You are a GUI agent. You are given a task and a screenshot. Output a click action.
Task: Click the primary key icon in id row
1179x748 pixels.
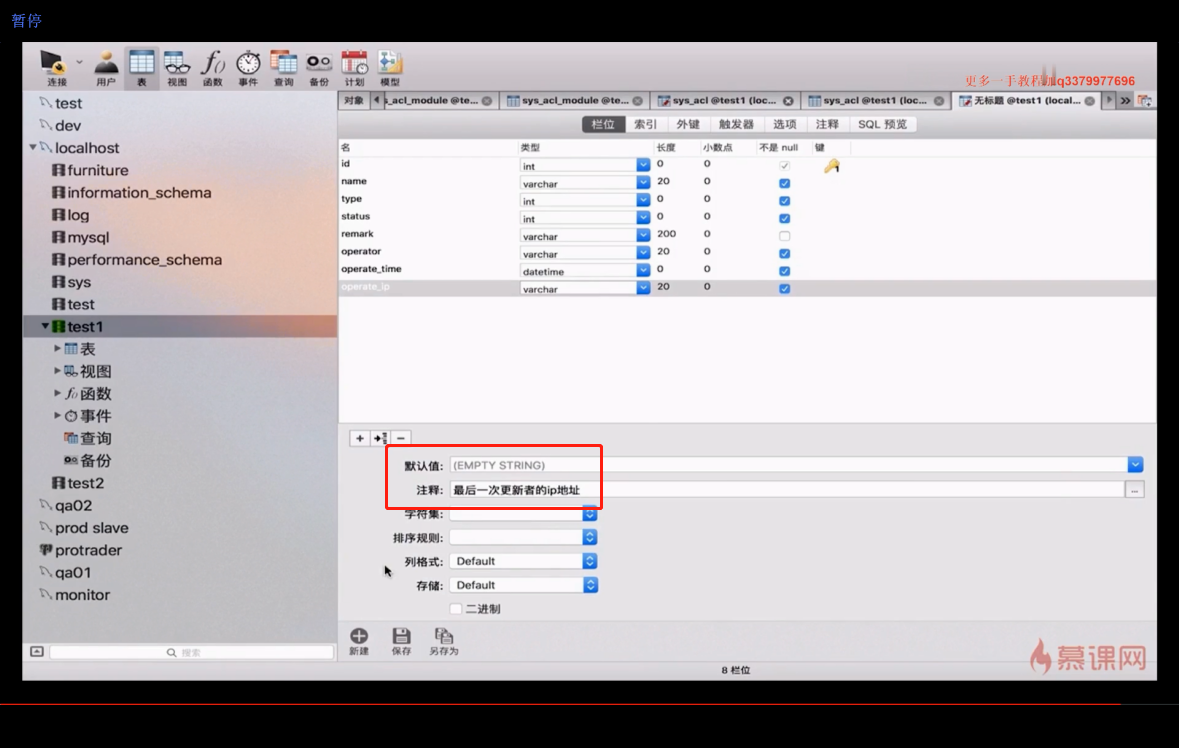[x=832, y=166]
